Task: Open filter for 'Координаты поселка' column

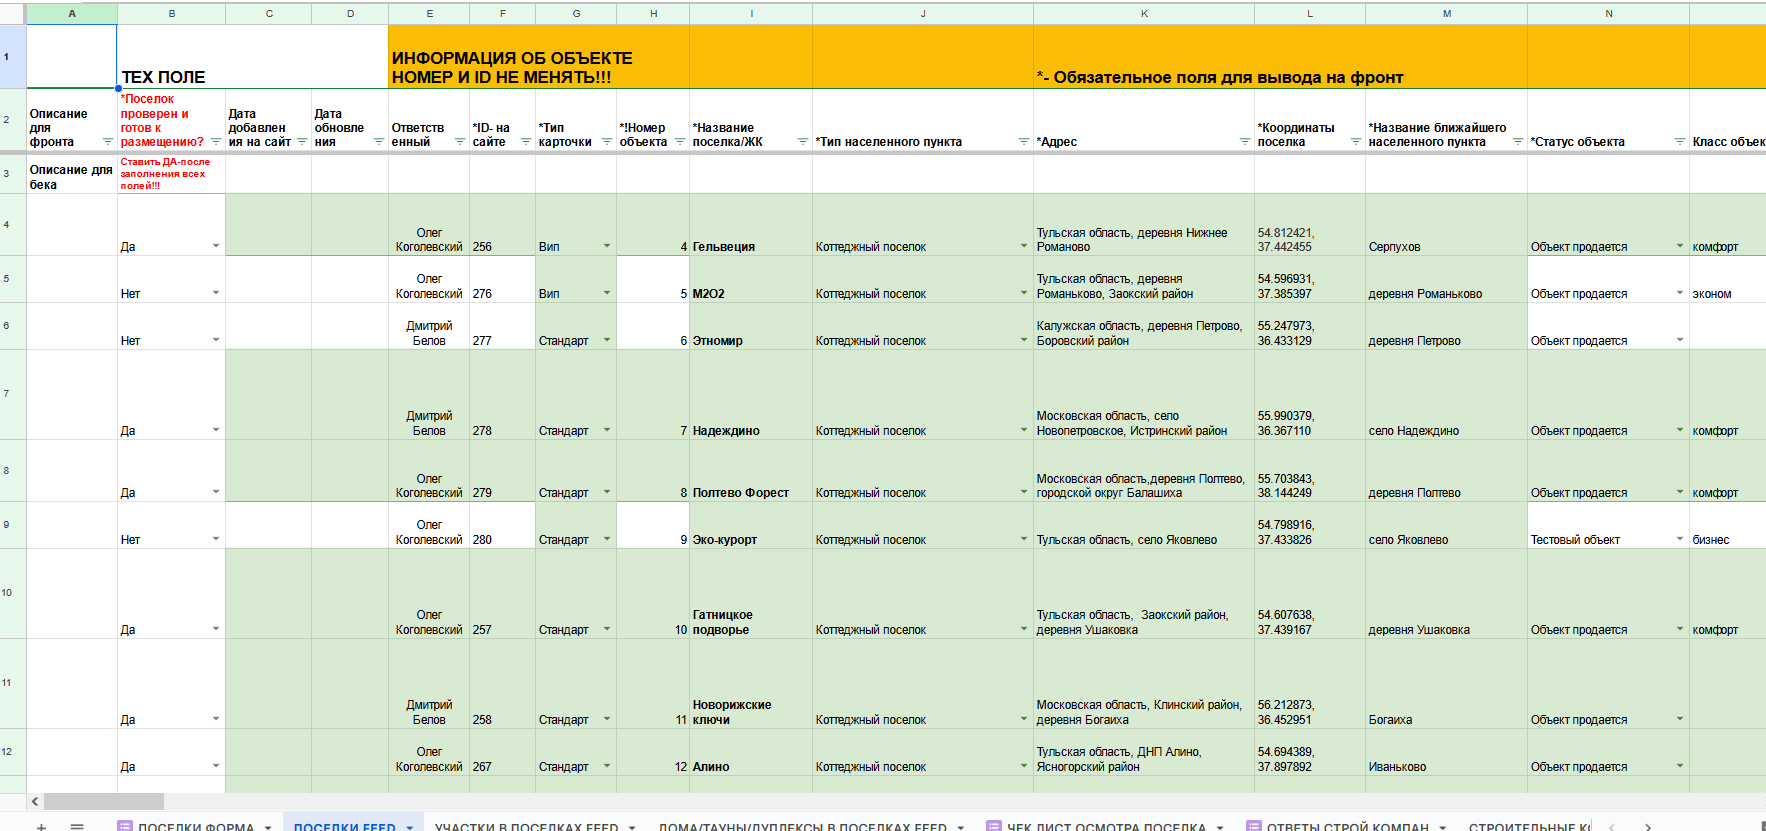Action: click(1356, 142)
